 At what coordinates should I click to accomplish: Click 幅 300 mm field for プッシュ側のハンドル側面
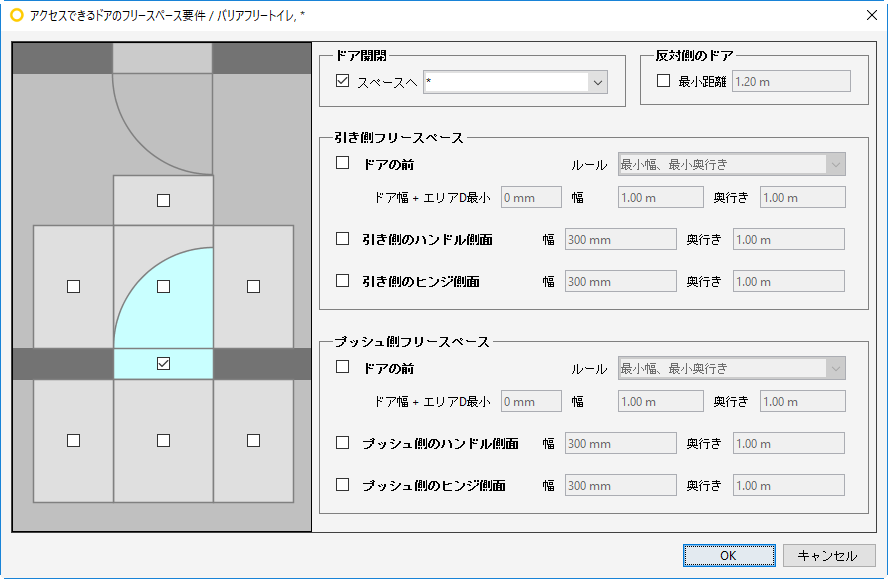click(620, 444)
